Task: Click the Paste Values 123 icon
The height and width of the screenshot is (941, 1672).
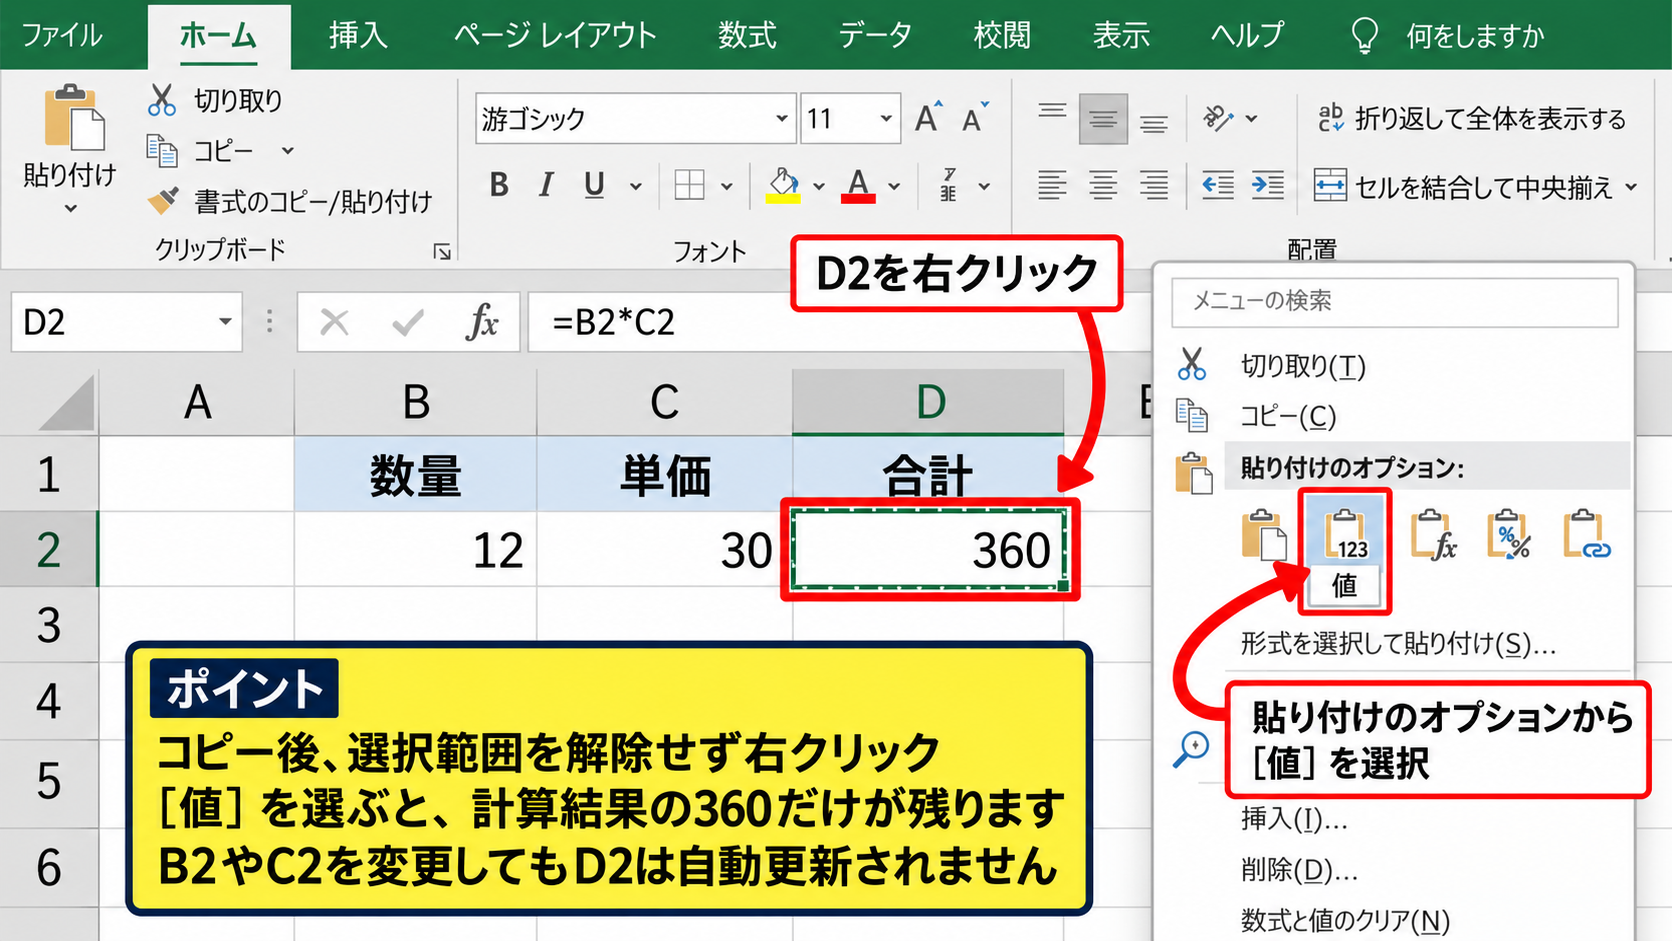Action: point(1345,534)
